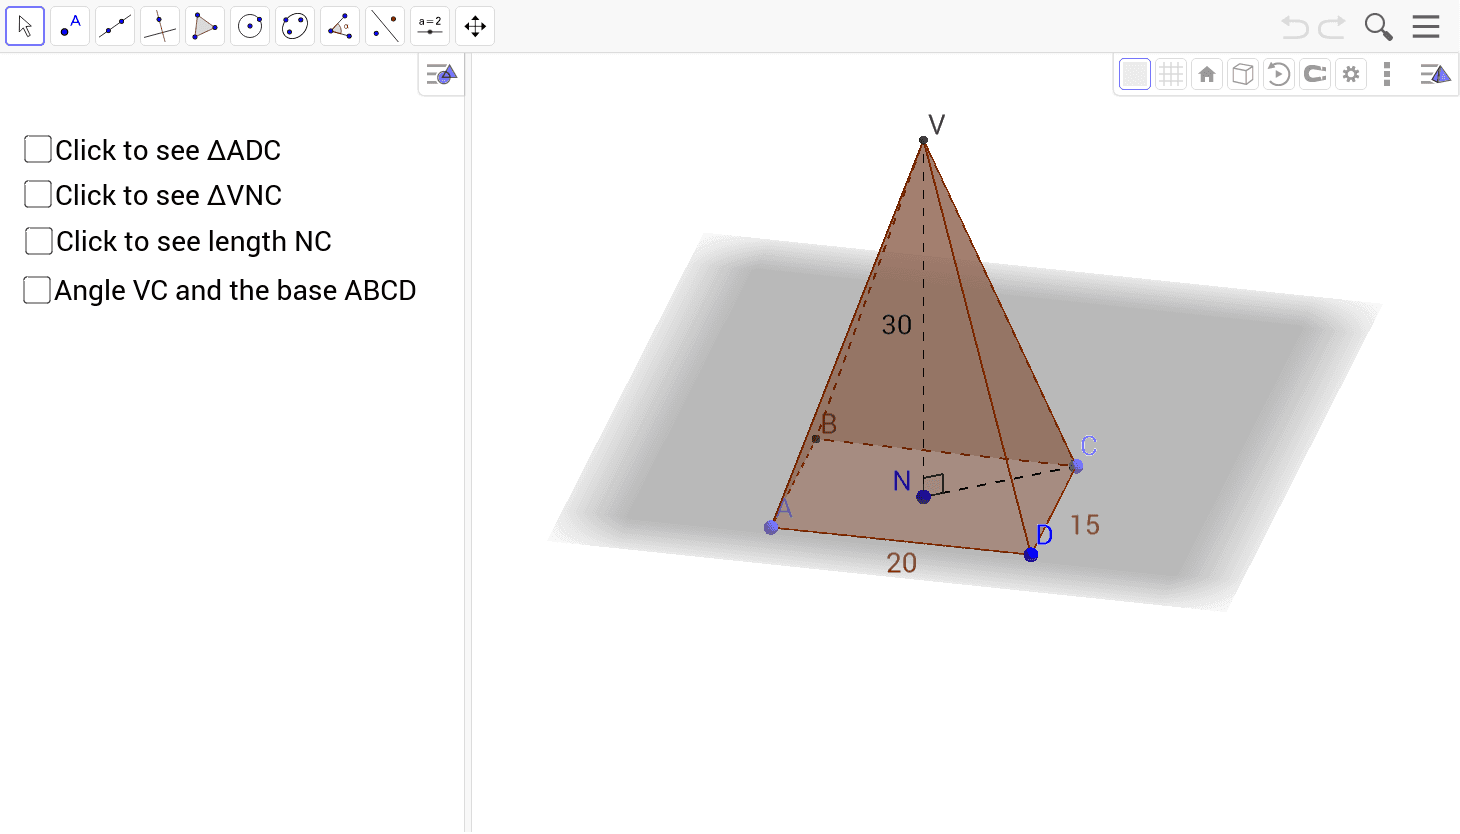1460x834 pixels.
Task: Open the 3D view Settings gear
Action: coord(1350,73)
